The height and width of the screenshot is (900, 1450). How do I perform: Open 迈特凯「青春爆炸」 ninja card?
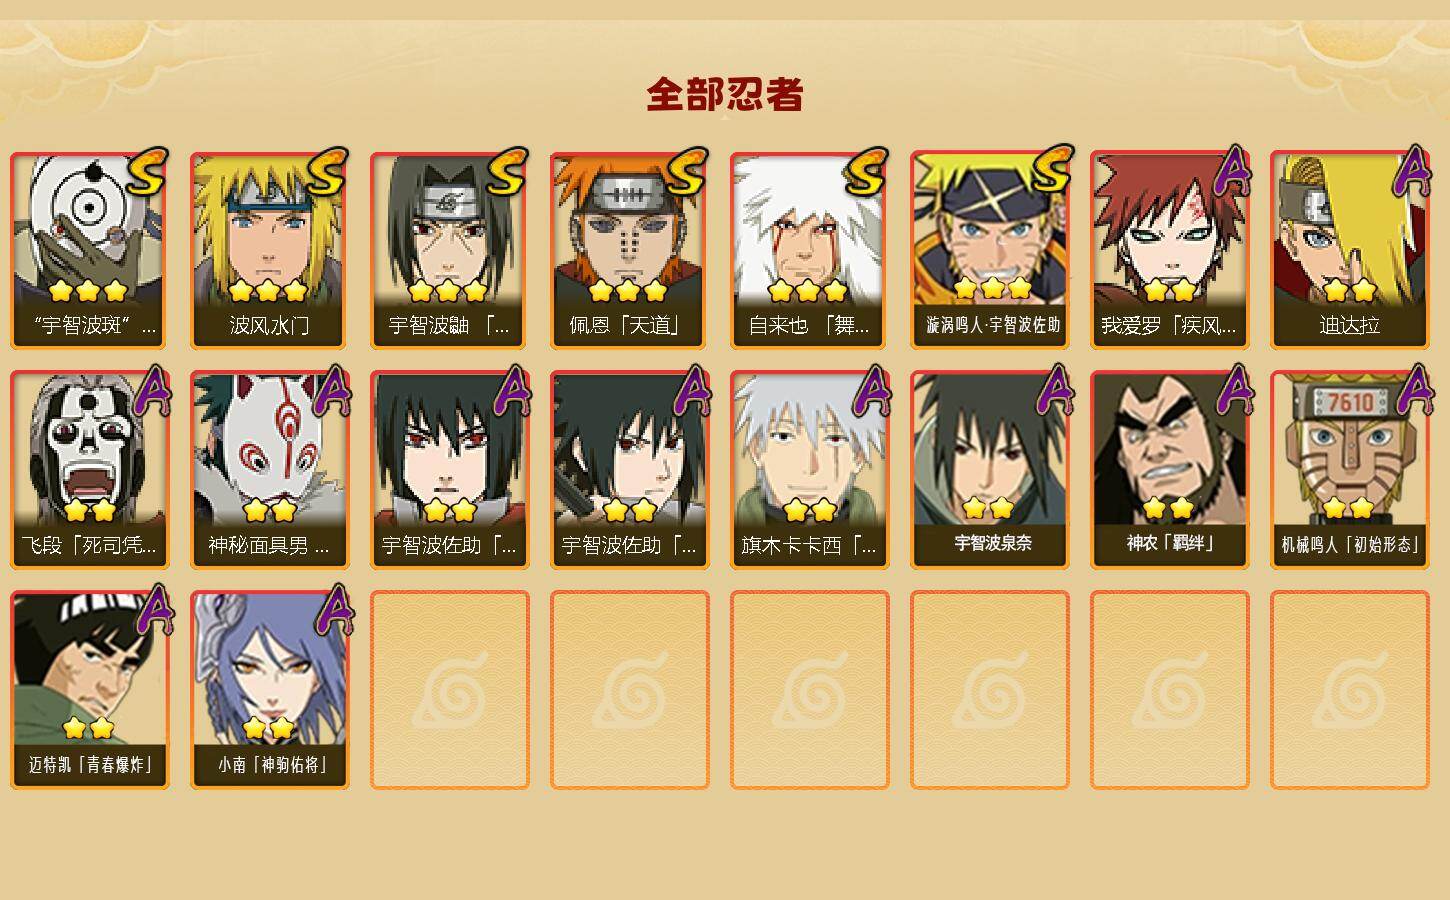89,690
